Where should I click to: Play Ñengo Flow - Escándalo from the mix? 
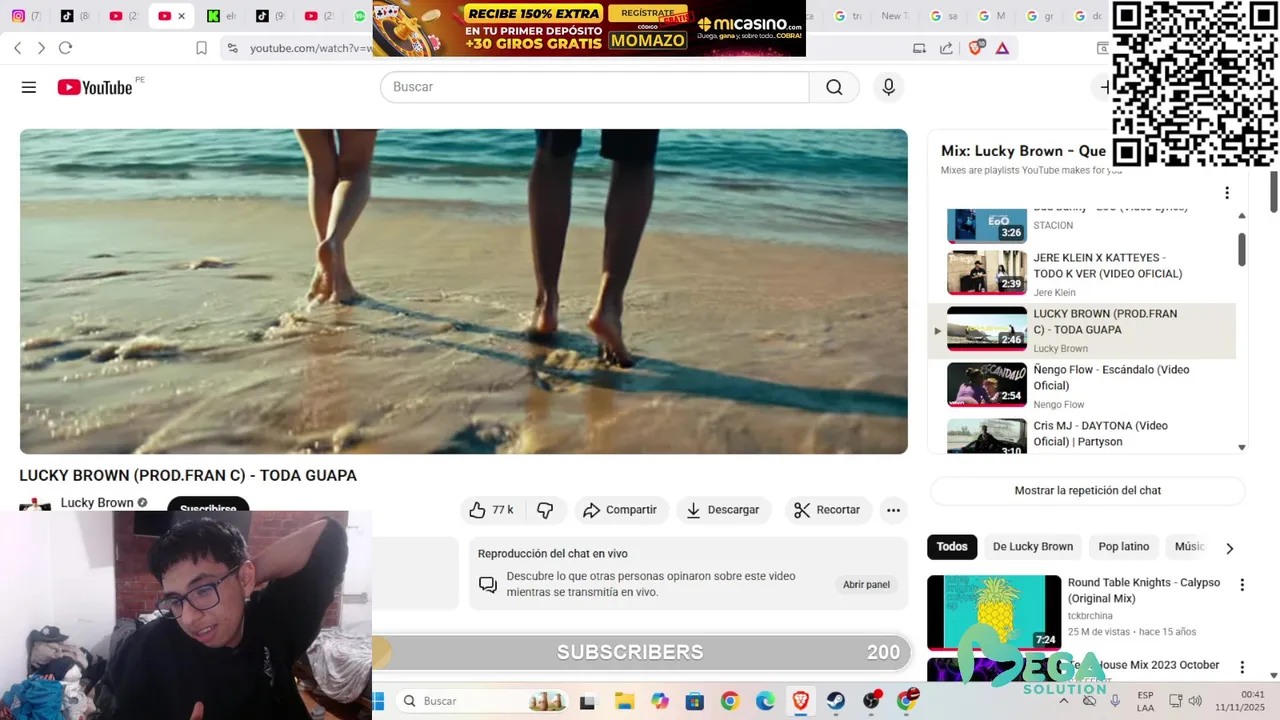[x=1082, y=385]
